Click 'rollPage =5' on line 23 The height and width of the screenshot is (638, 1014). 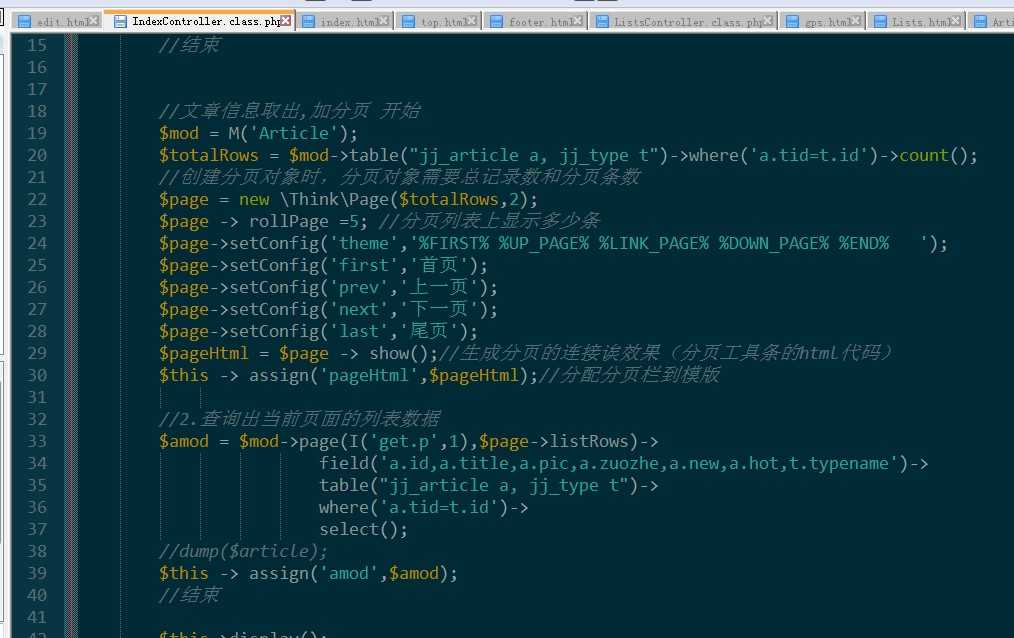coord(303,222)
